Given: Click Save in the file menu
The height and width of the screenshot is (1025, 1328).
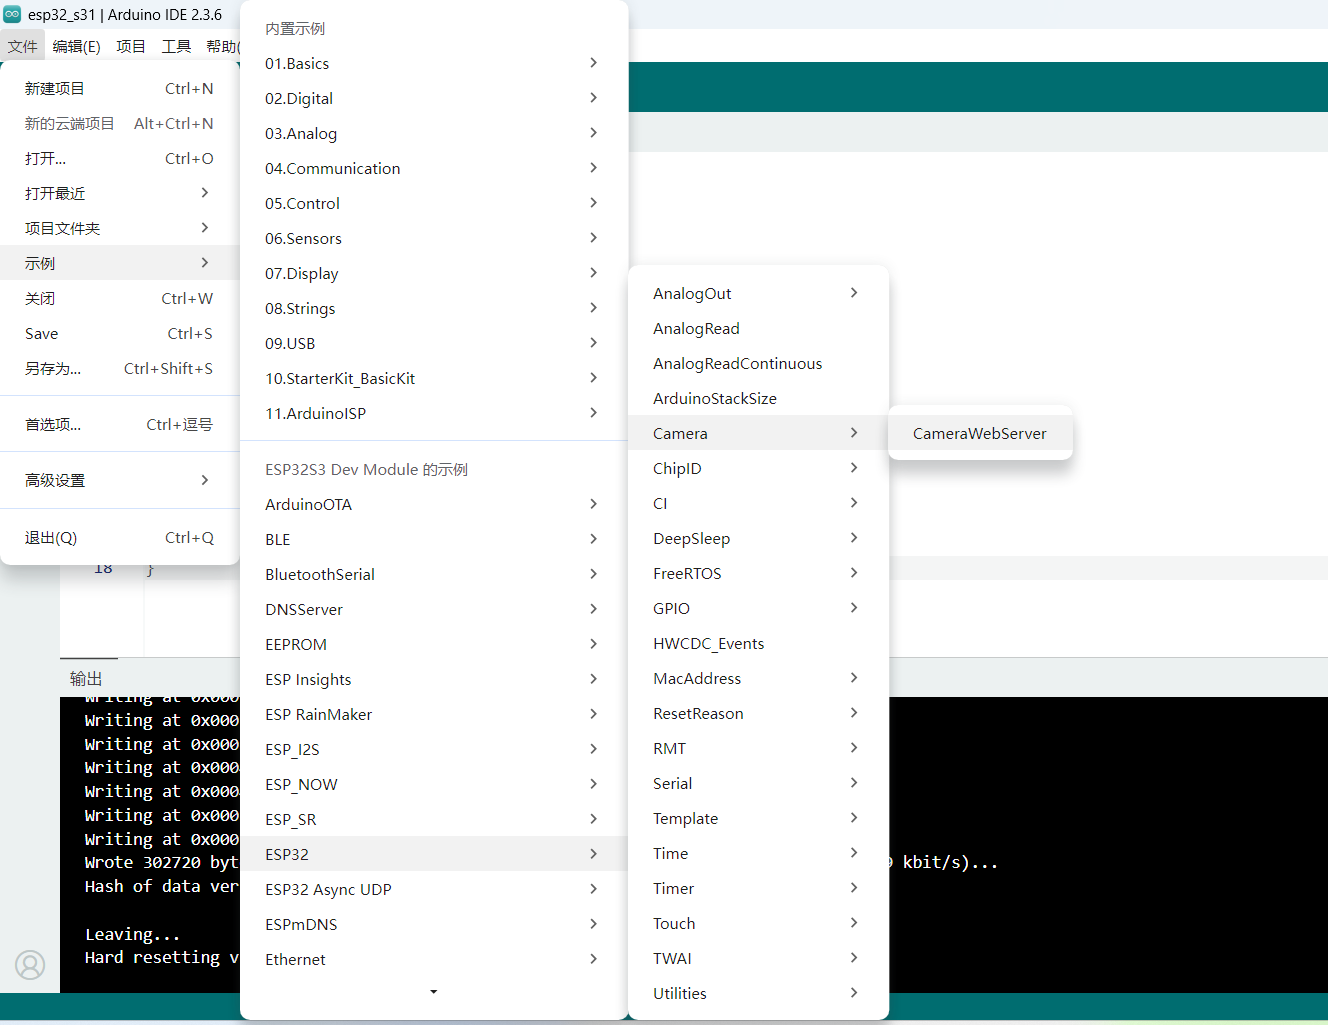Looking at the screenshot, I should pos(120,333).
